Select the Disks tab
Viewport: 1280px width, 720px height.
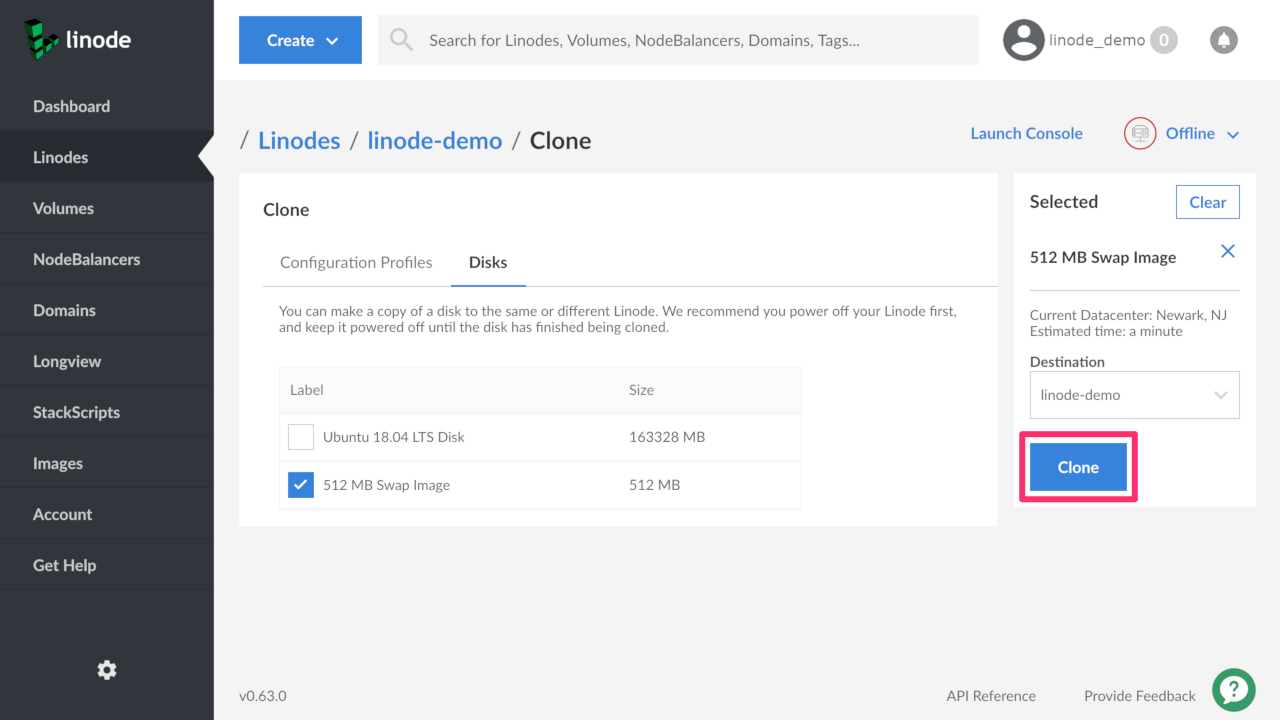488,263
